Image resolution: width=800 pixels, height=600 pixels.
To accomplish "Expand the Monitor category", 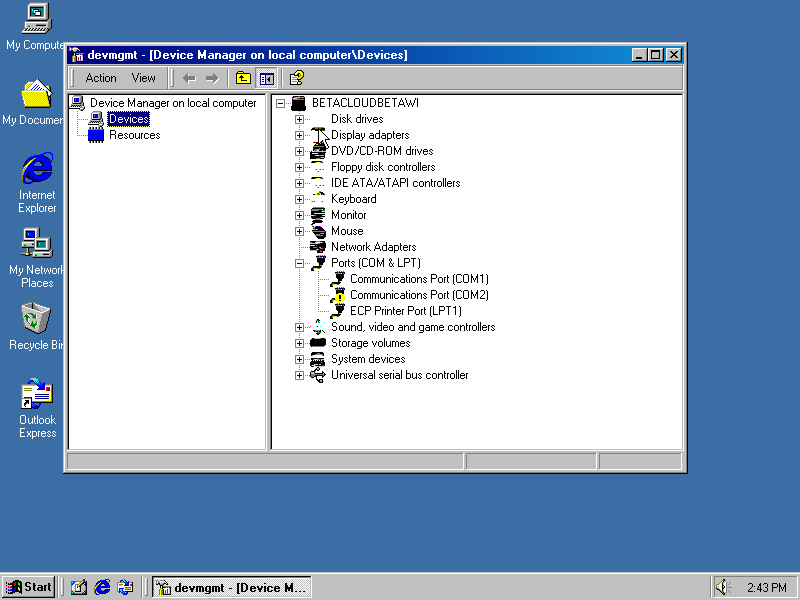I will pos(299,215).
